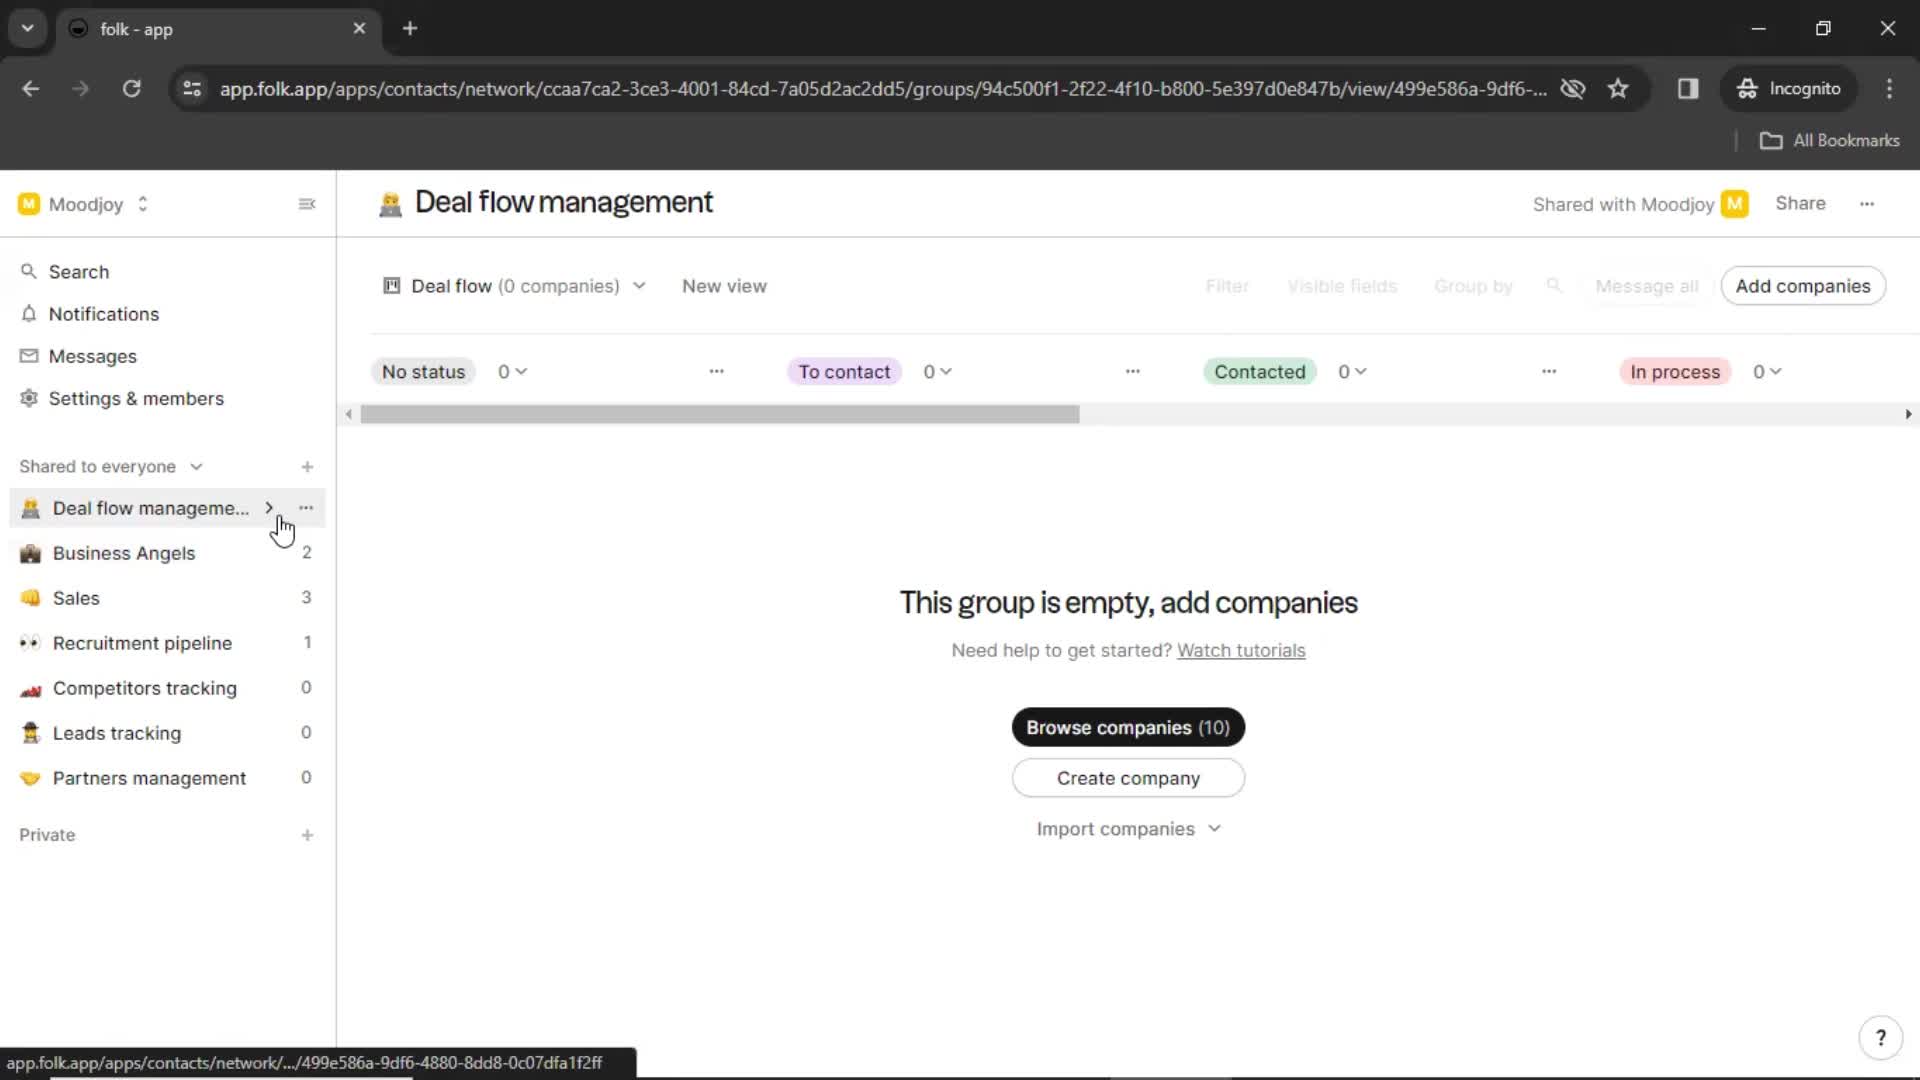Click the Partners management group icon
The image size is (1920, 1080).
coord(29,778)
